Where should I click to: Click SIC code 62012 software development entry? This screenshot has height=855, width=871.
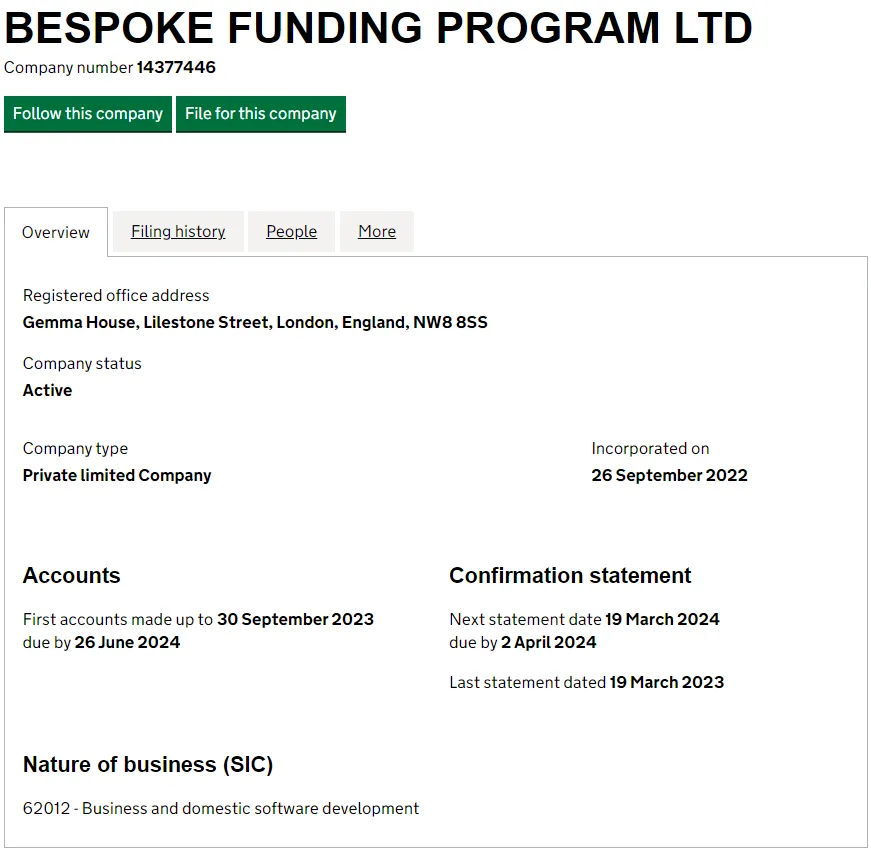221,808
